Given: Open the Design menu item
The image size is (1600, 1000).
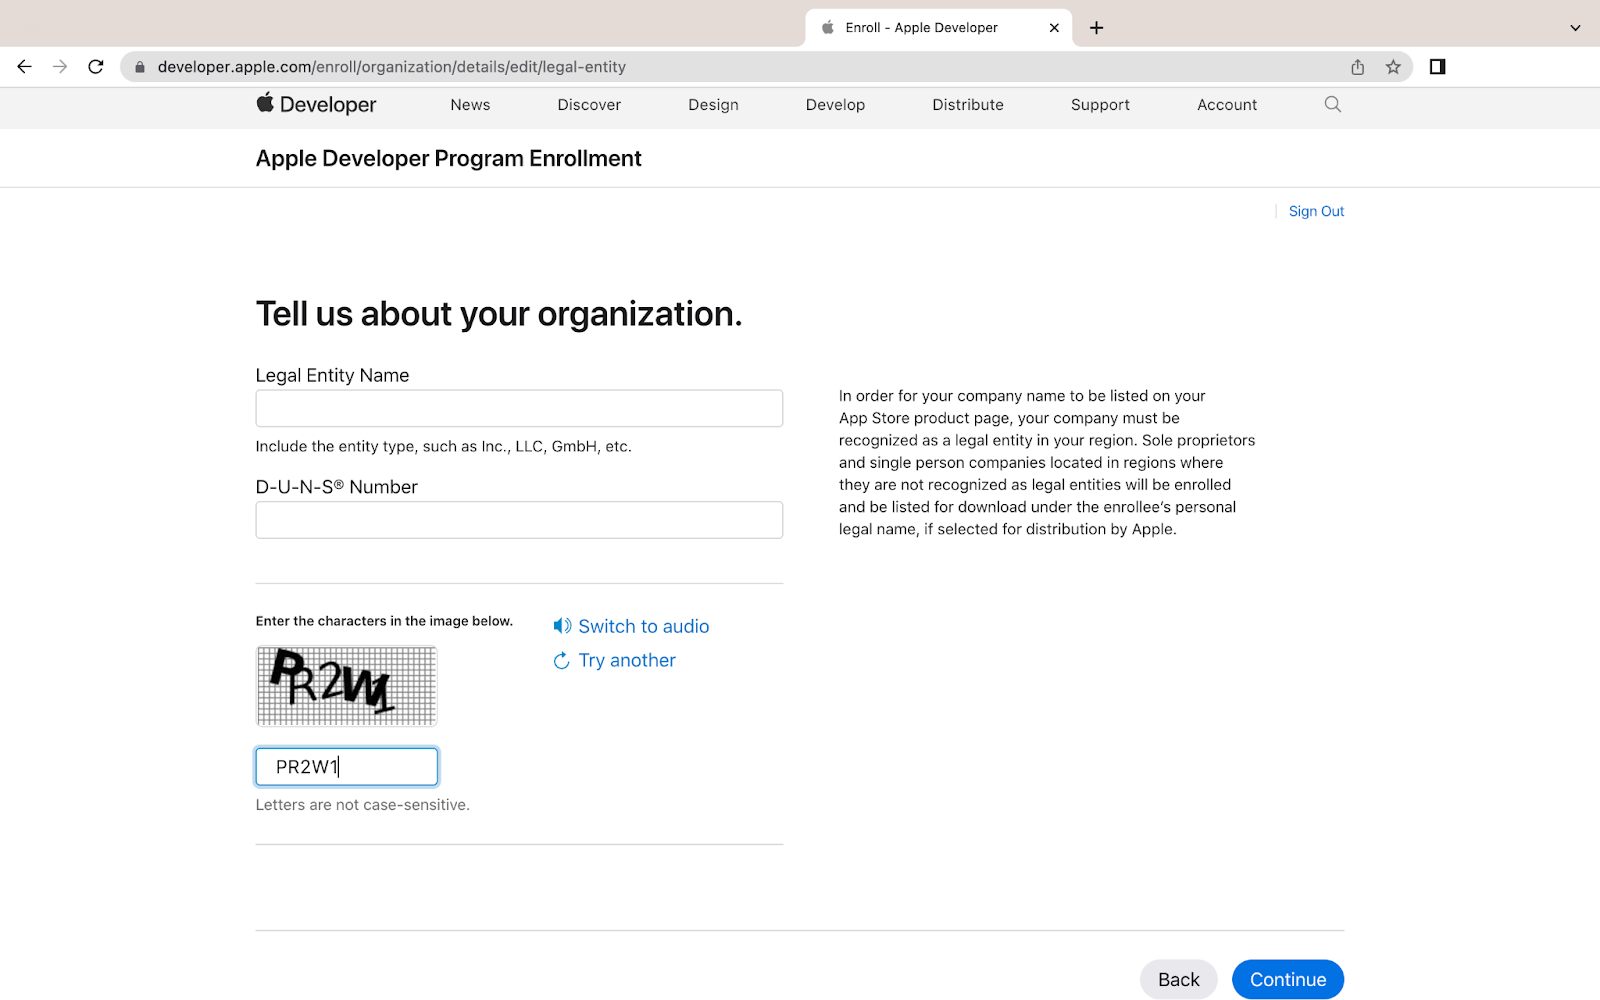Looking at the screenshot, I should pos(713,105).
